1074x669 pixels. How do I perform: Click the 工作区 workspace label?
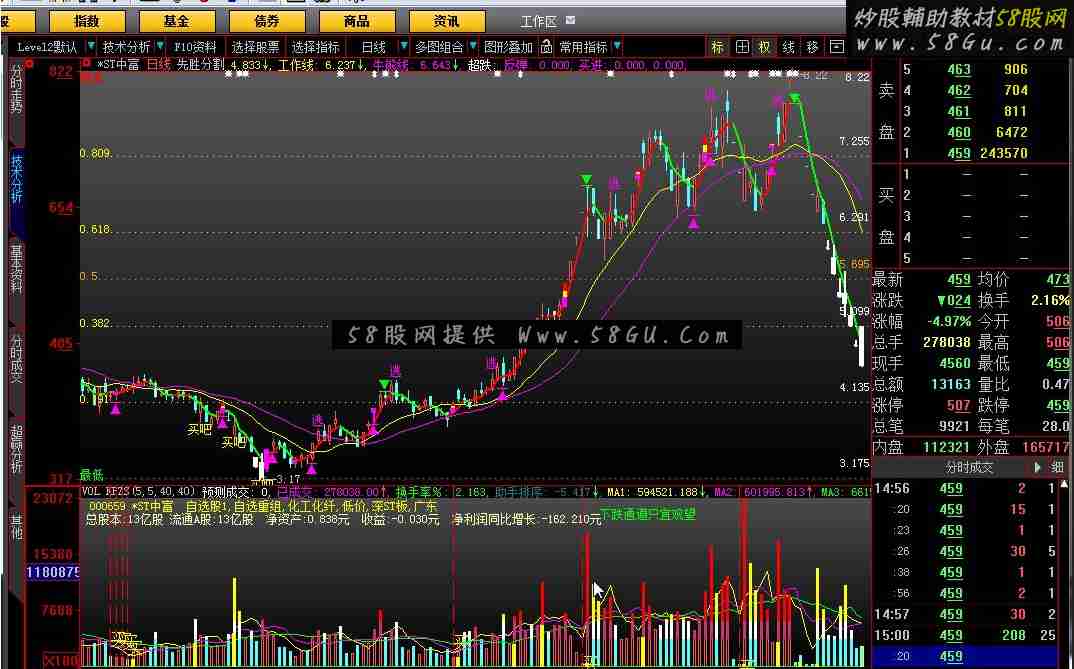click(x=539, y=22)
